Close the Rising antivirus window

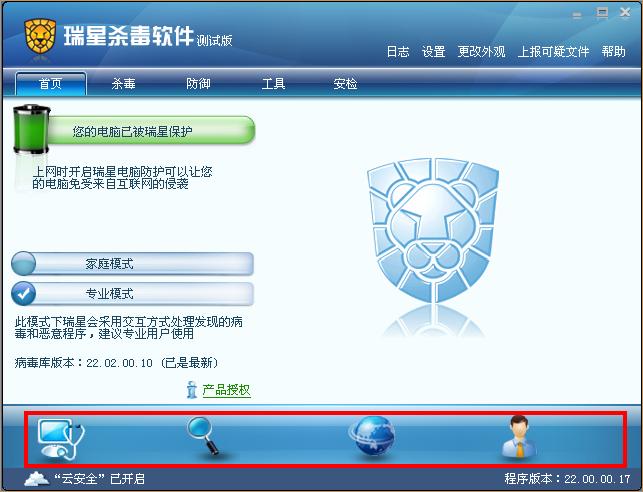pyautogui.click(x=625, y=14)
